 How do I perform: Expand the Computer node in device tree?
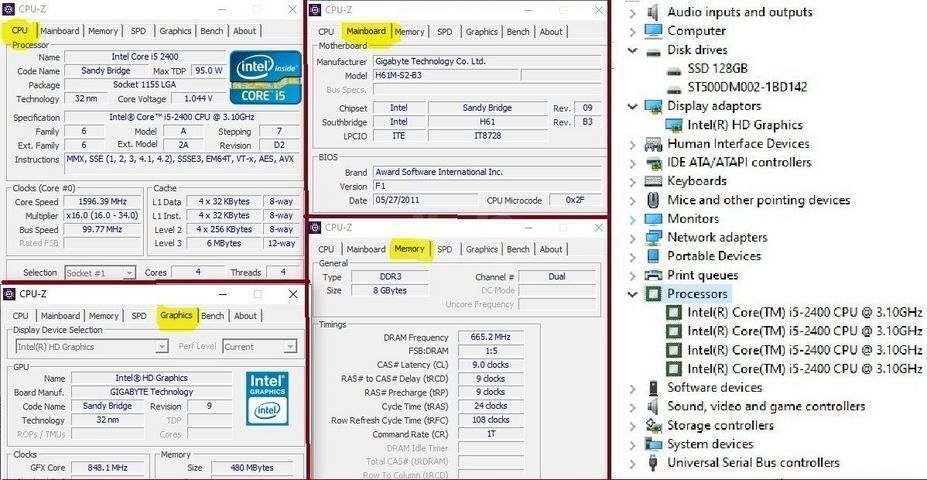tap(633, 31)
